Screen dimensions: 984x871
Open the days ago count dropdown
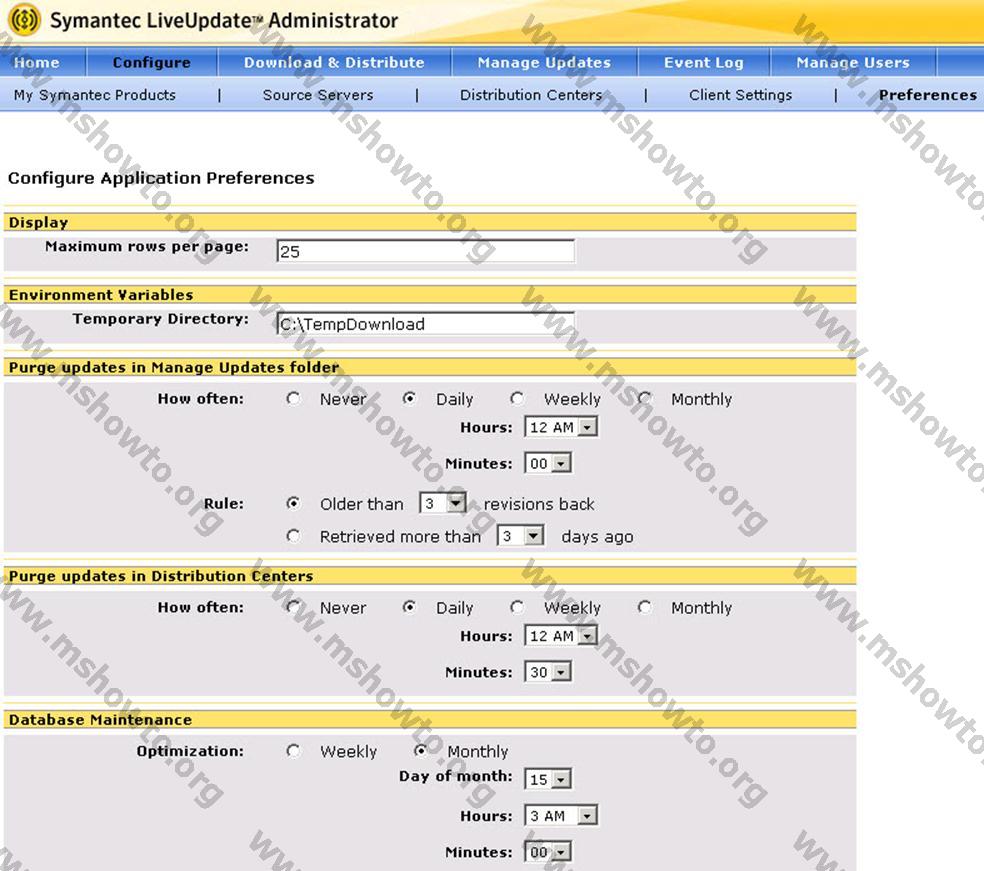coord(520,536)
